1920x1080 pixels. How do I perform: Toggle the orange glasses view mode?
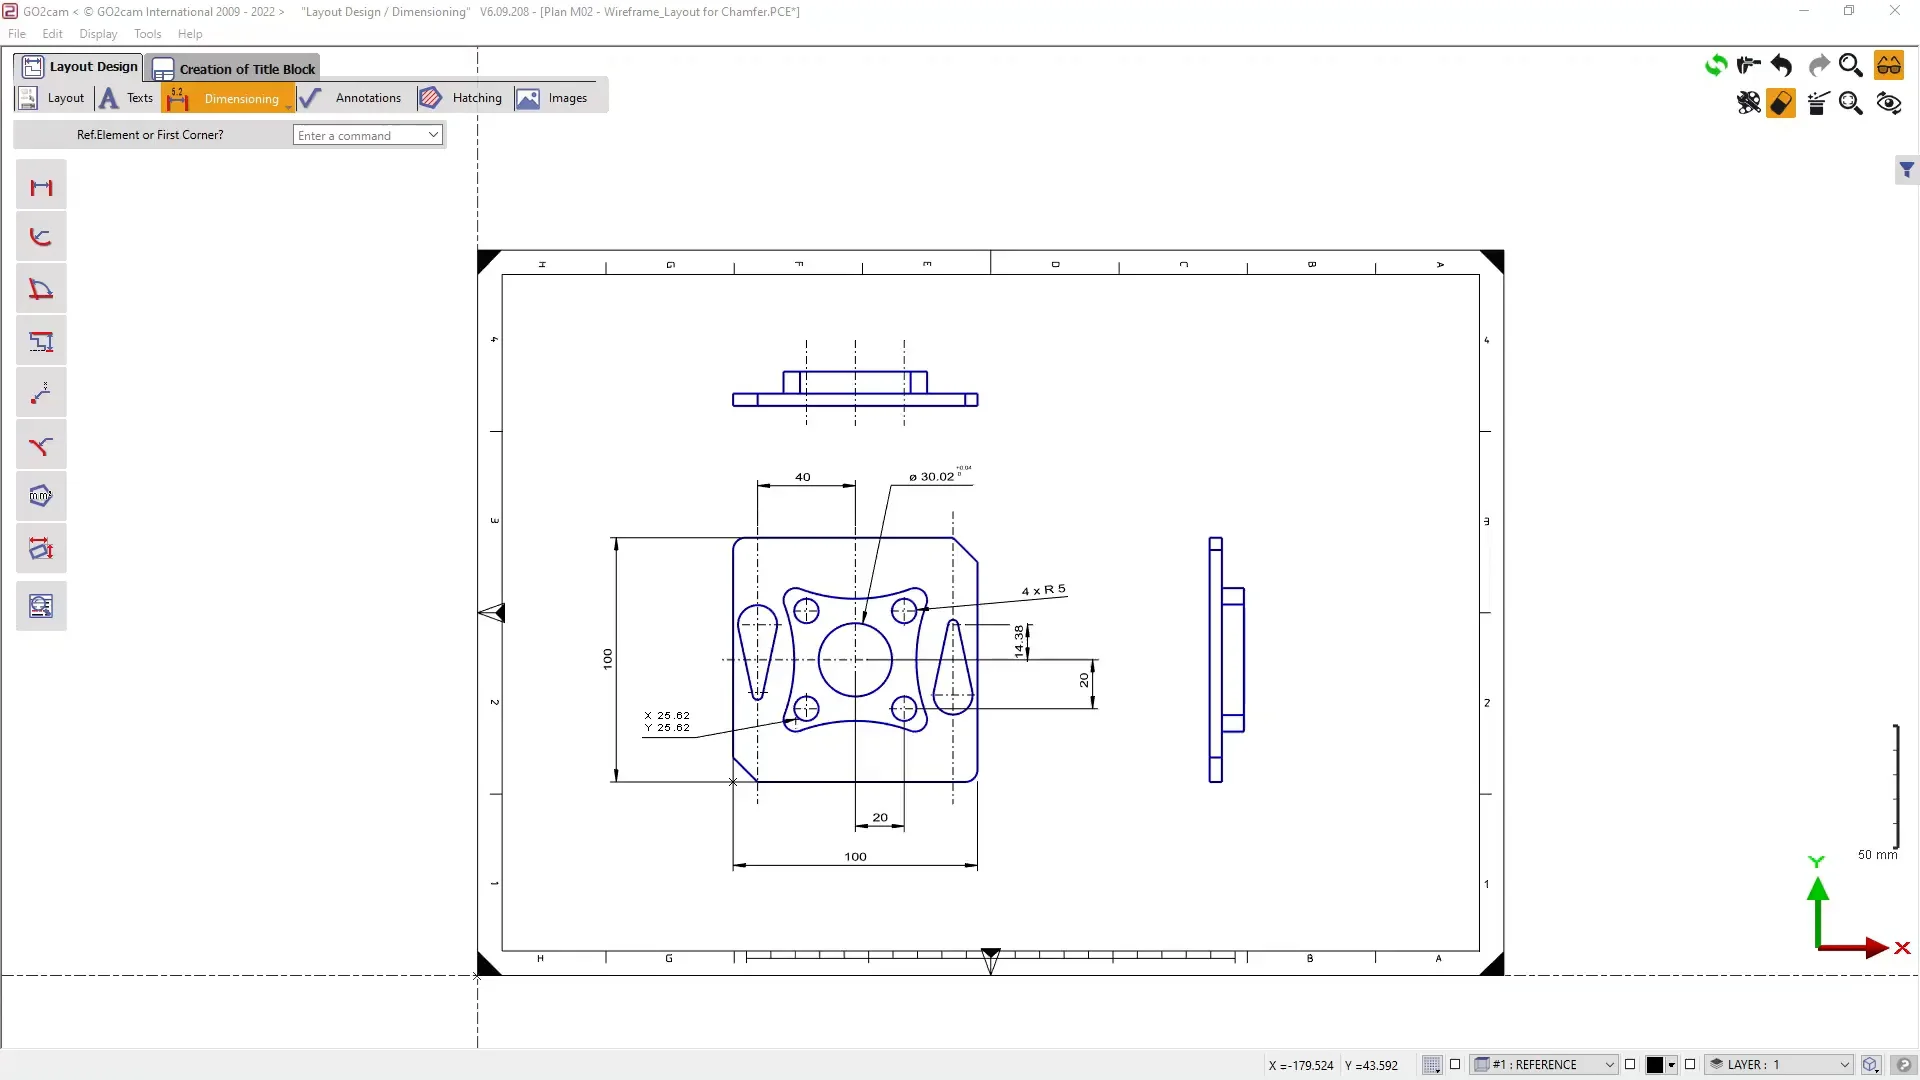(1889, 66)
